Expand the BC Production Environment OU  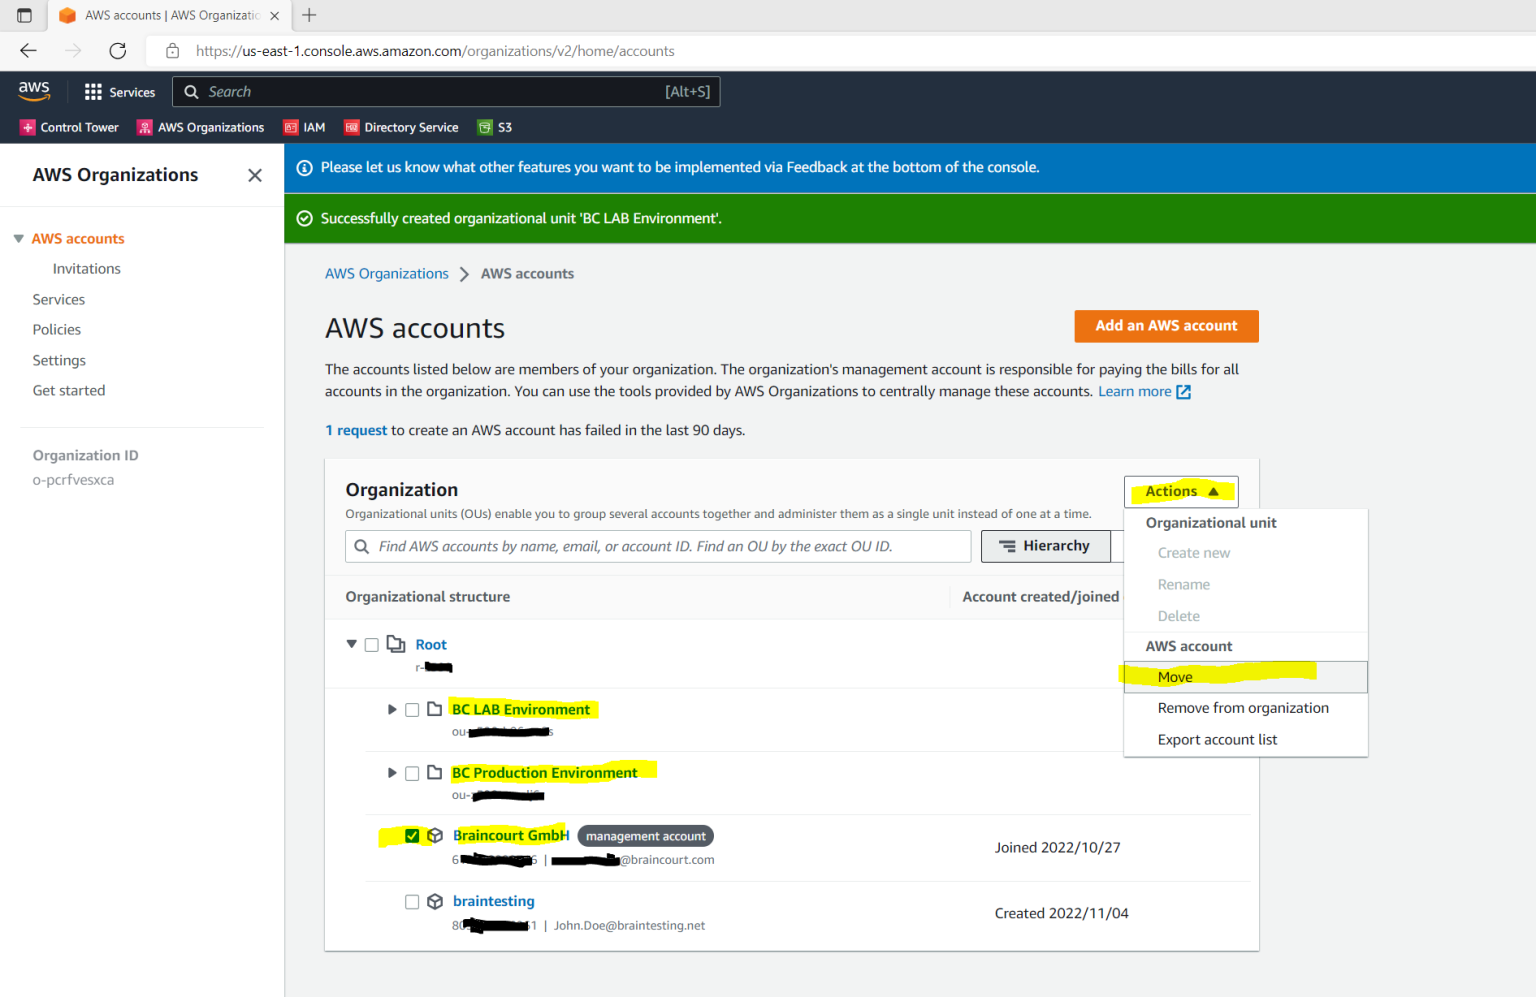(392, 772)
